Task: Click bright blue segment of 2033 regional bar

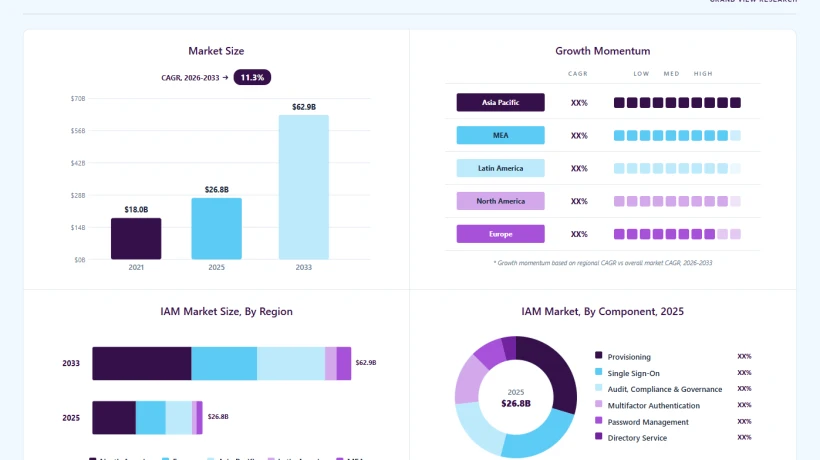Action: click(224, 363)
